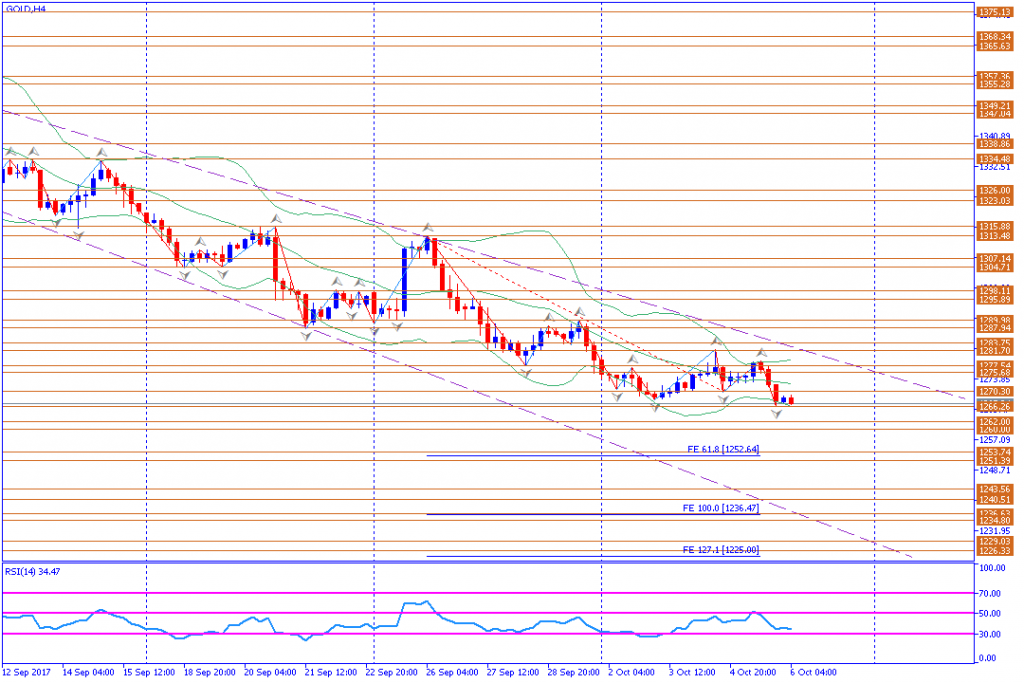Click the 1251.39 price level label
1024x683 pixels.
pyautogui.click(x=995, y=461)
